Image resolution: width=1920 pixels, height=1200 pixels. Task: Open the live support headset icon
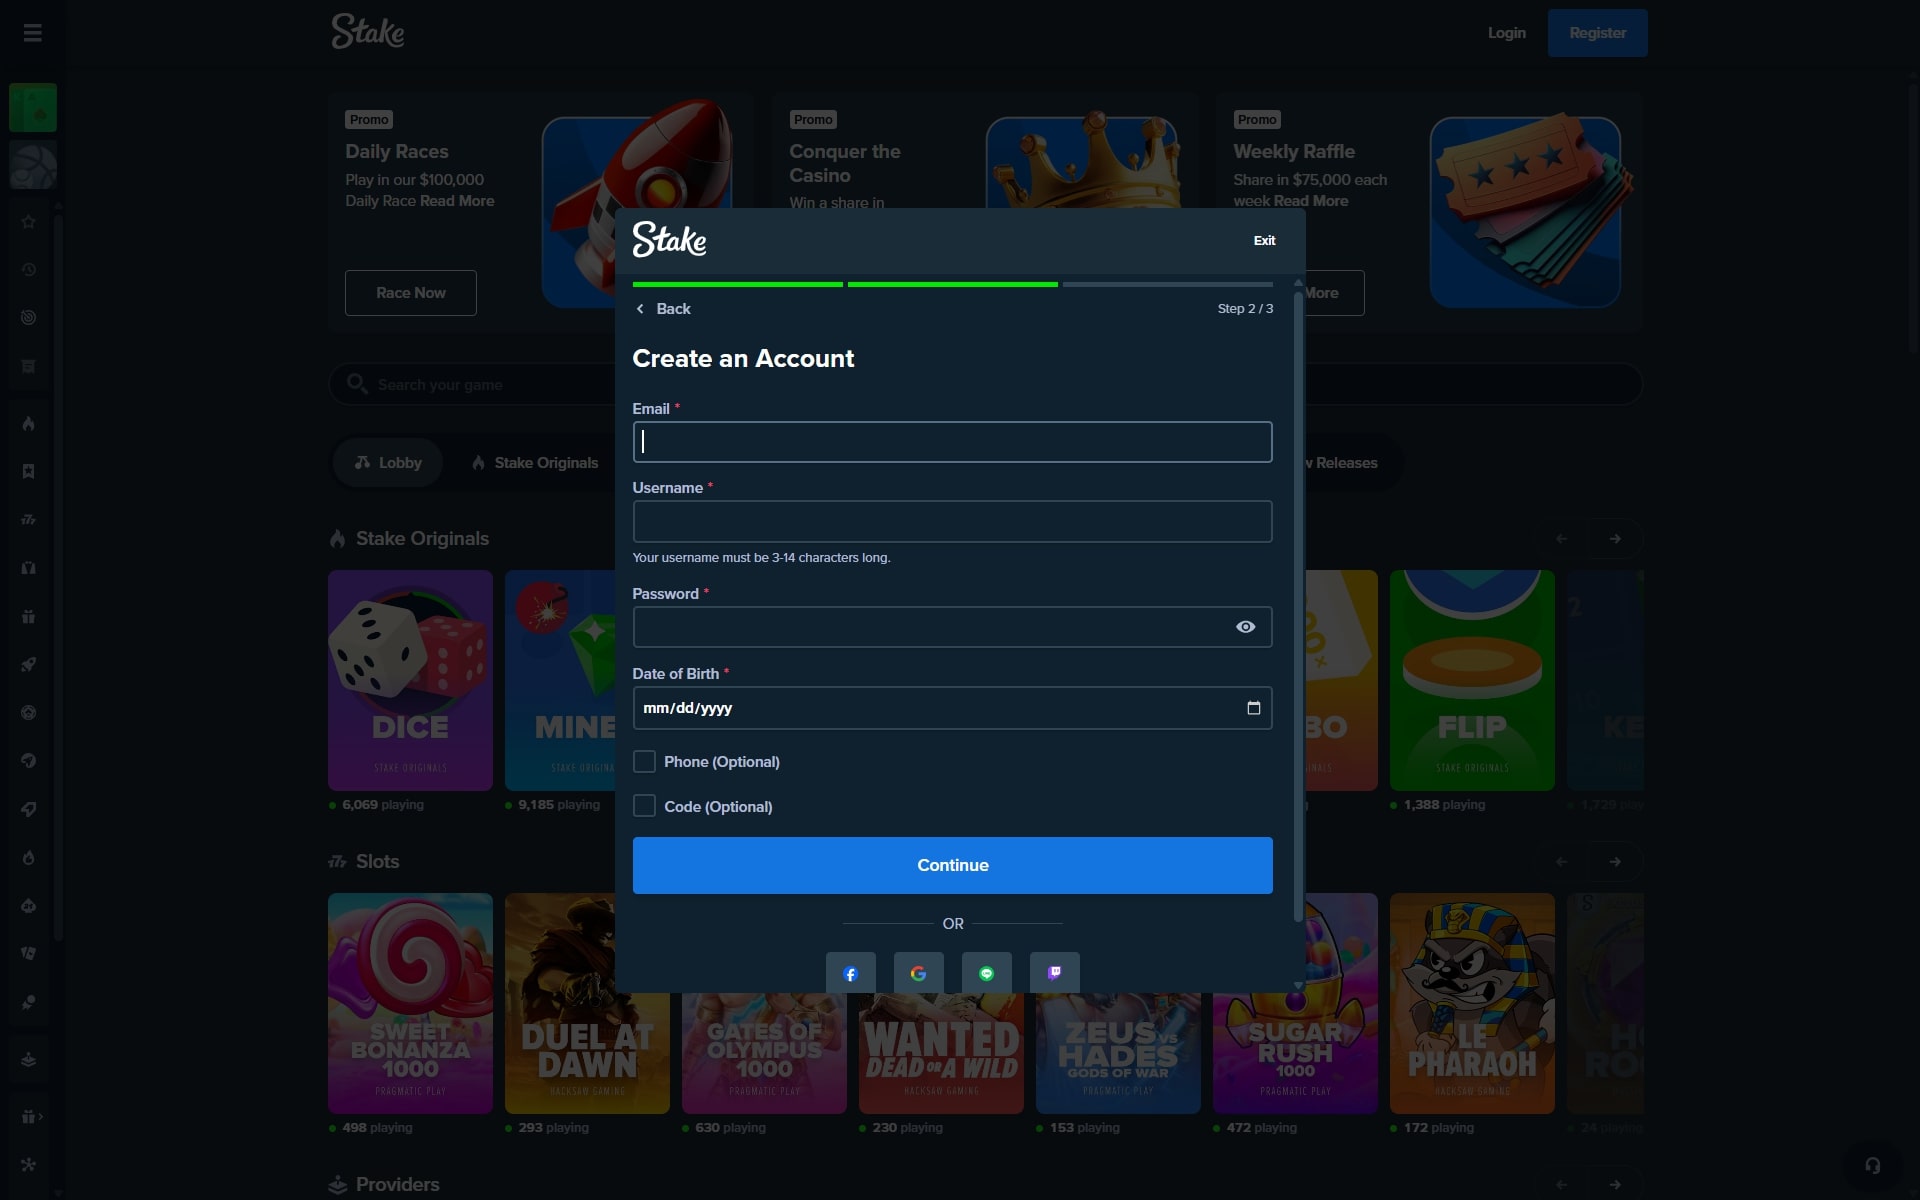(1872, 1165)
